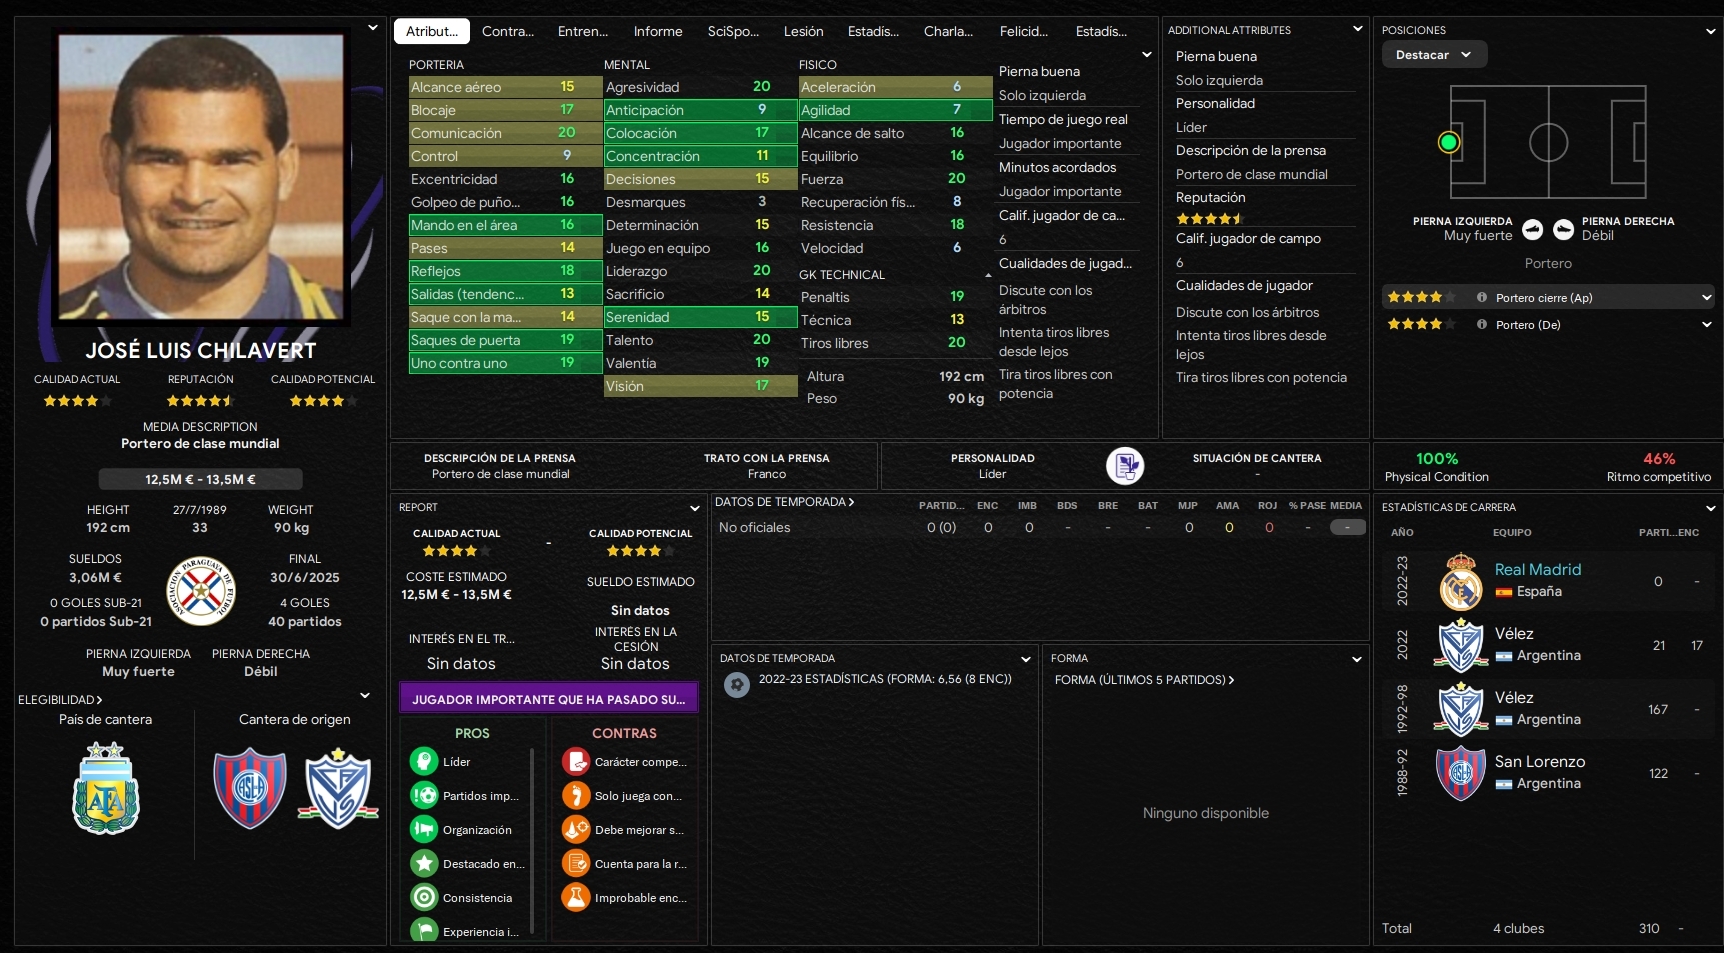
Task: Click the pros list vertical scrollbar
Action: pyautogui.click(x=532, y=840)
